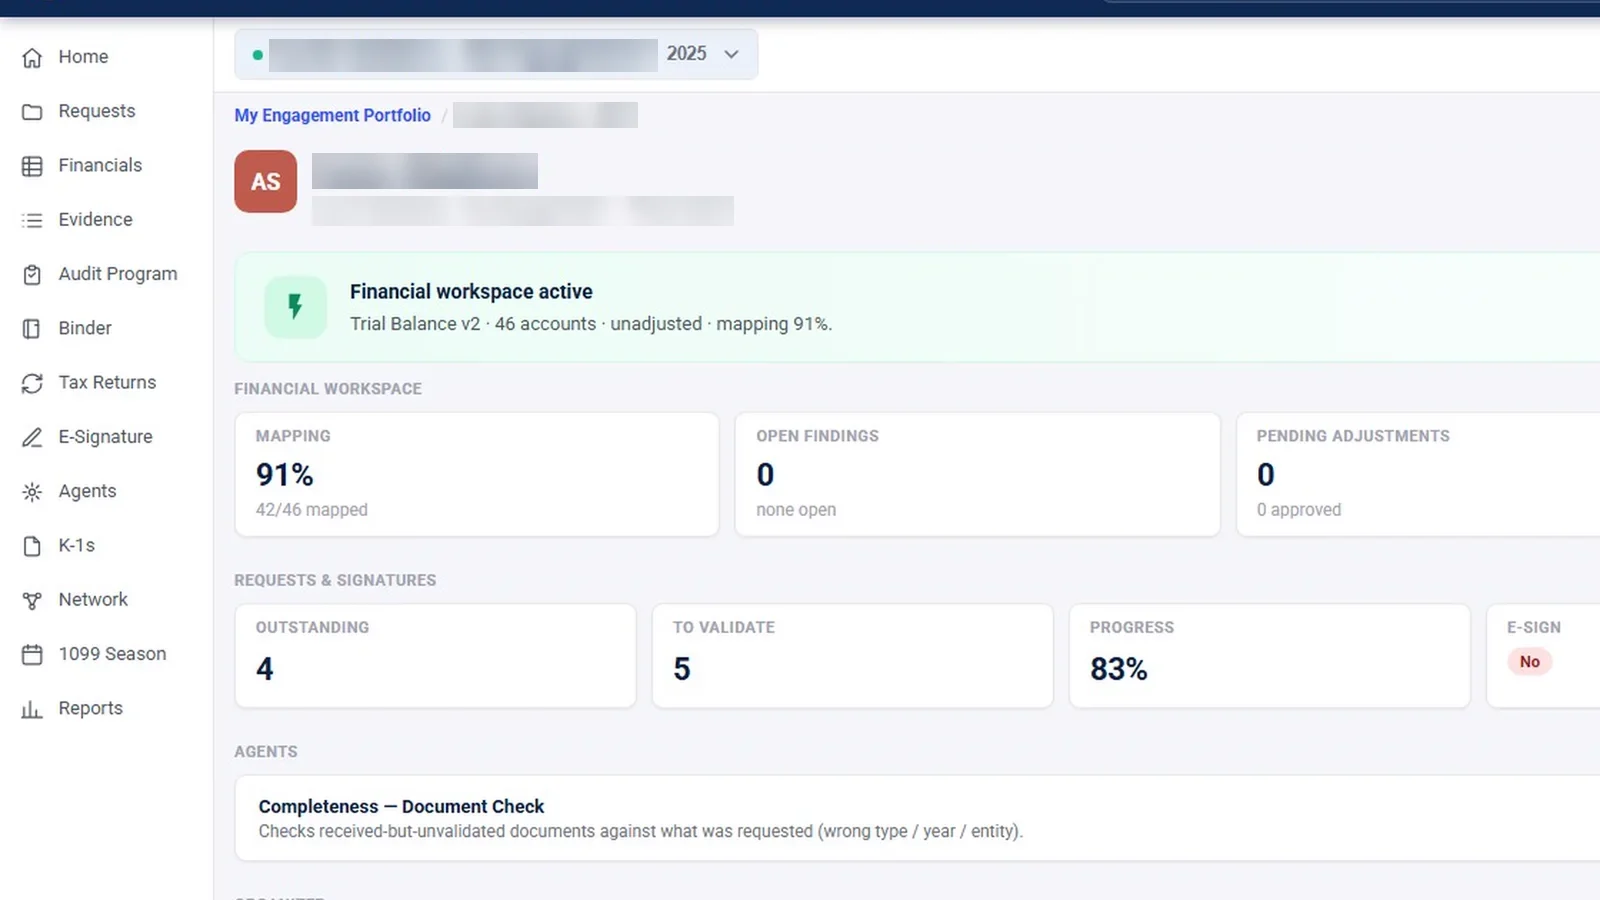Viewport: 1600px width, 900px height.
Task: Follow the My Engagement Portfolio breadcrumb link
Action: click(332, 115)
